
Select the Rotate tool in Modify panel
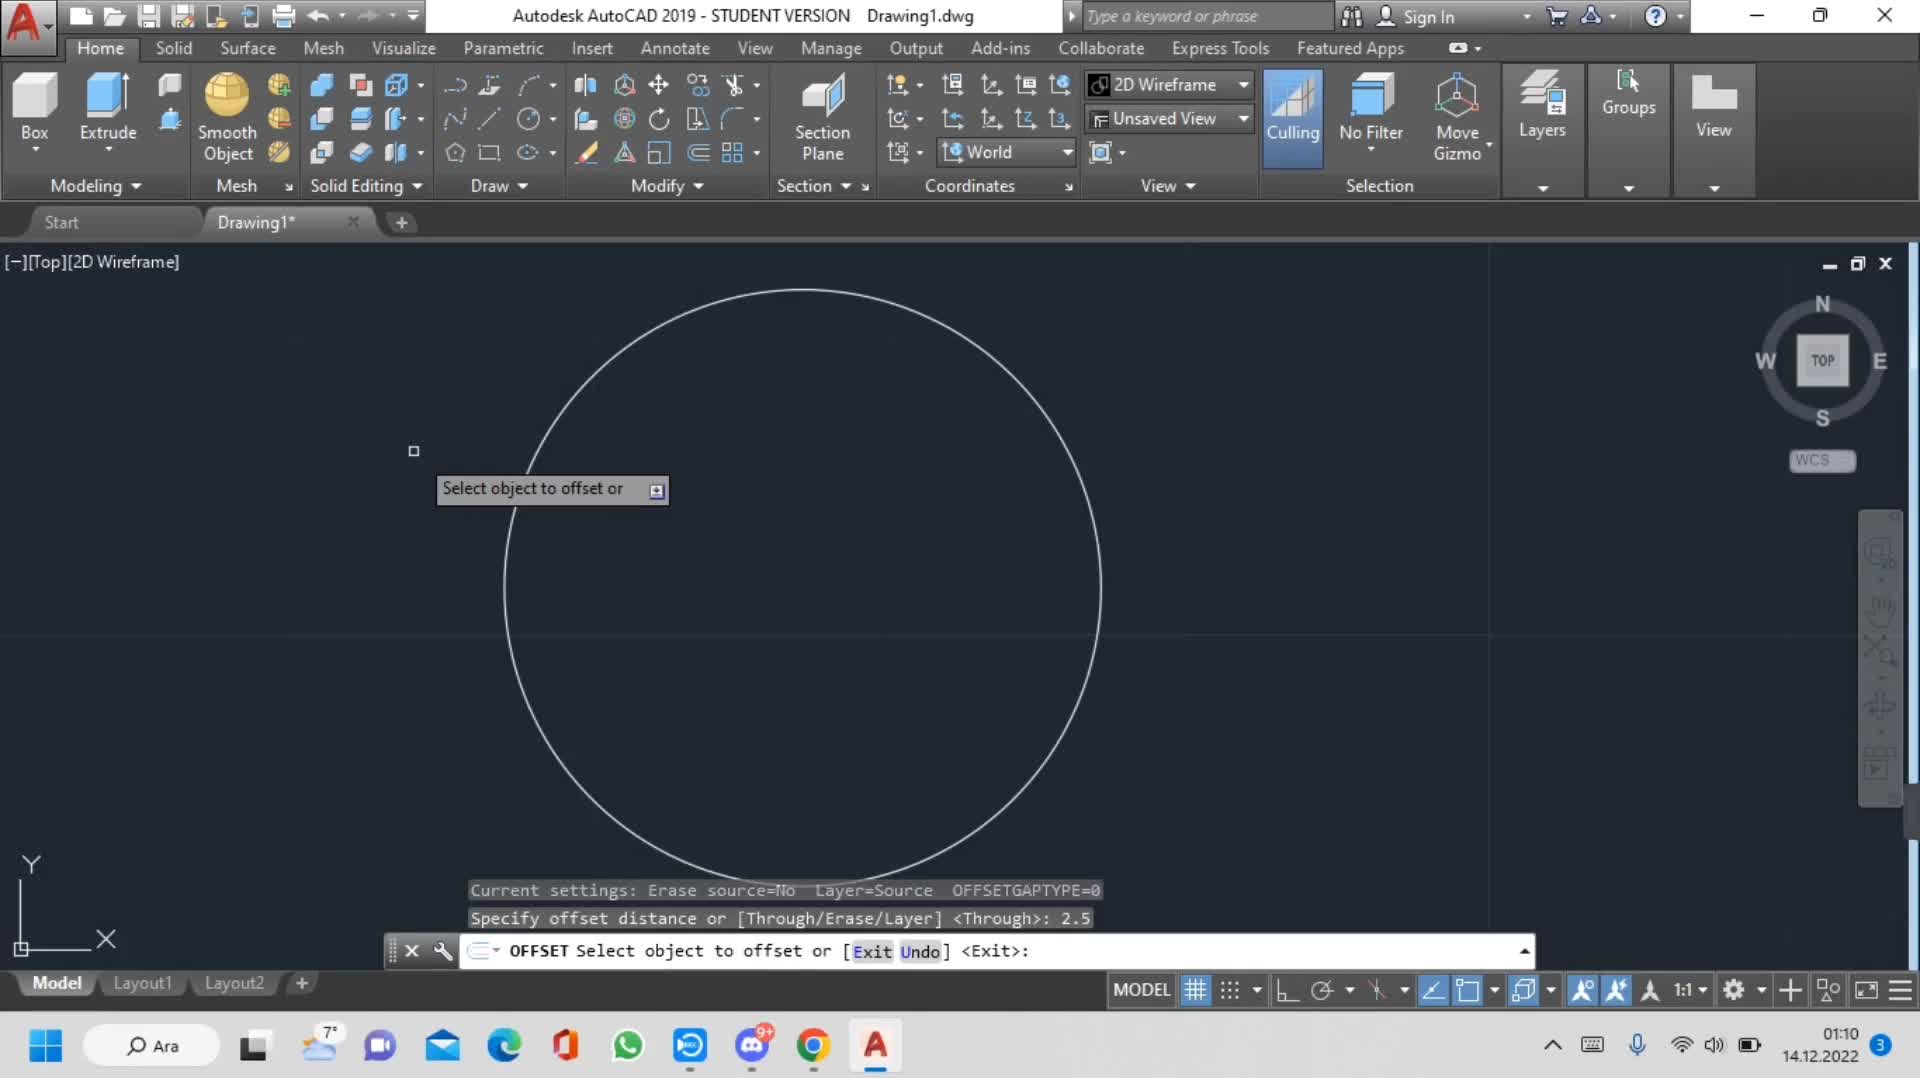[659, 119]
